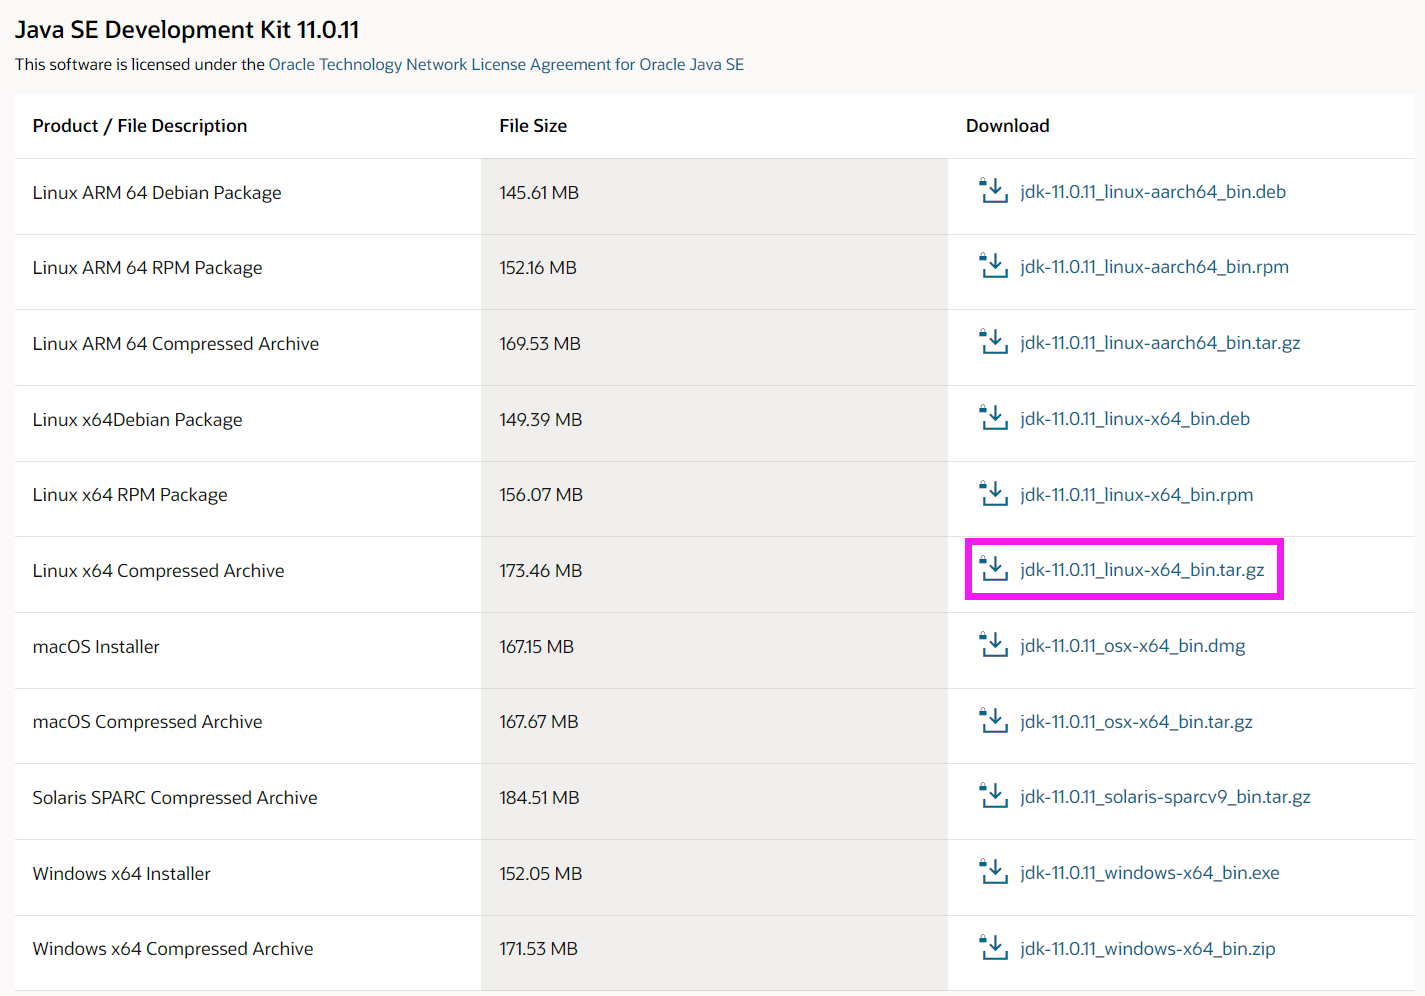Screen dimensions: 1425x996
Task: Click file size '171.53 MB'
Action: tap(539, 949)
